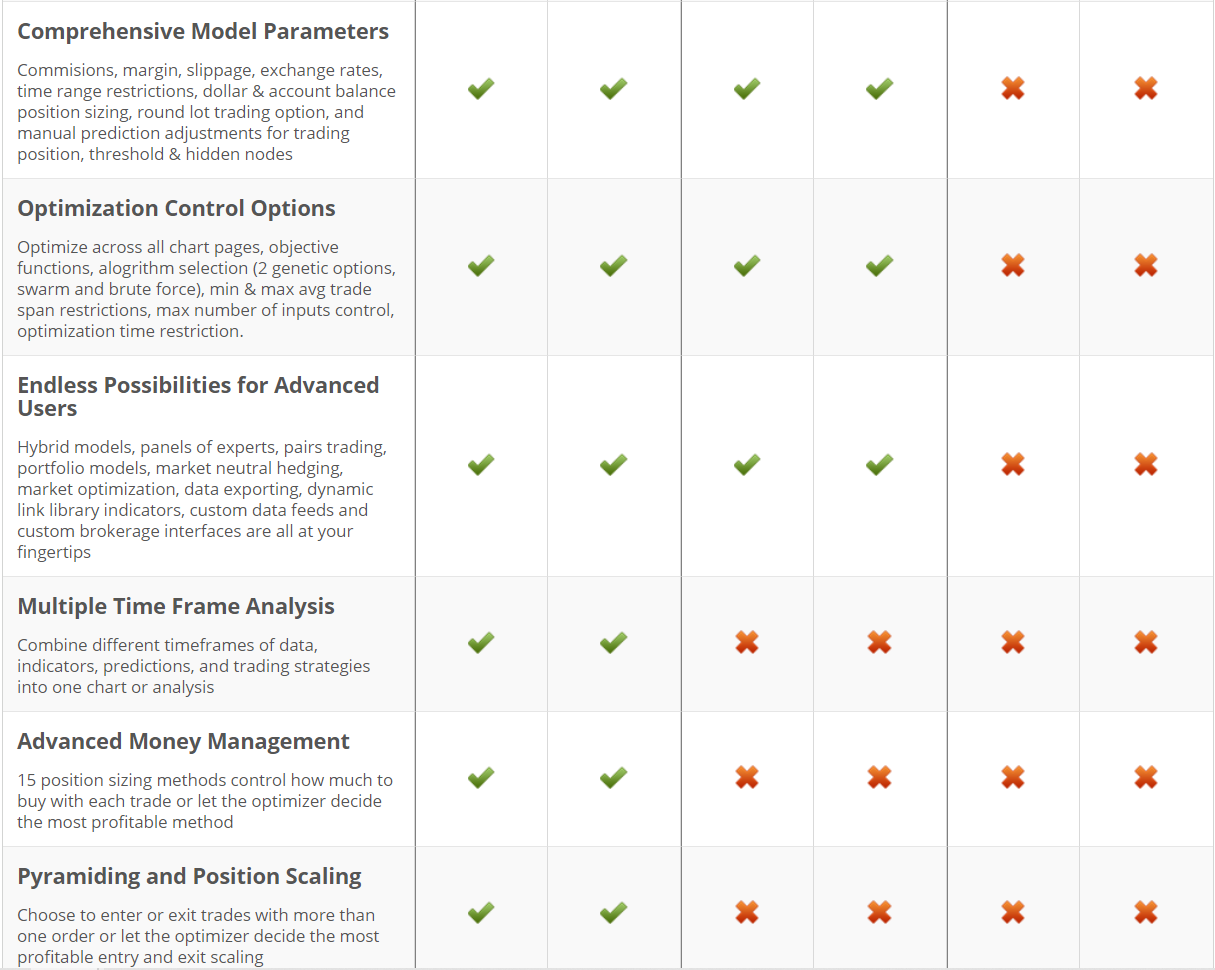Image resolution: width=1215 pixels, height=970 pixels.
Task: Click the first-column checkmark for Comprehensive Model Parameters
Action: point(481,89)
